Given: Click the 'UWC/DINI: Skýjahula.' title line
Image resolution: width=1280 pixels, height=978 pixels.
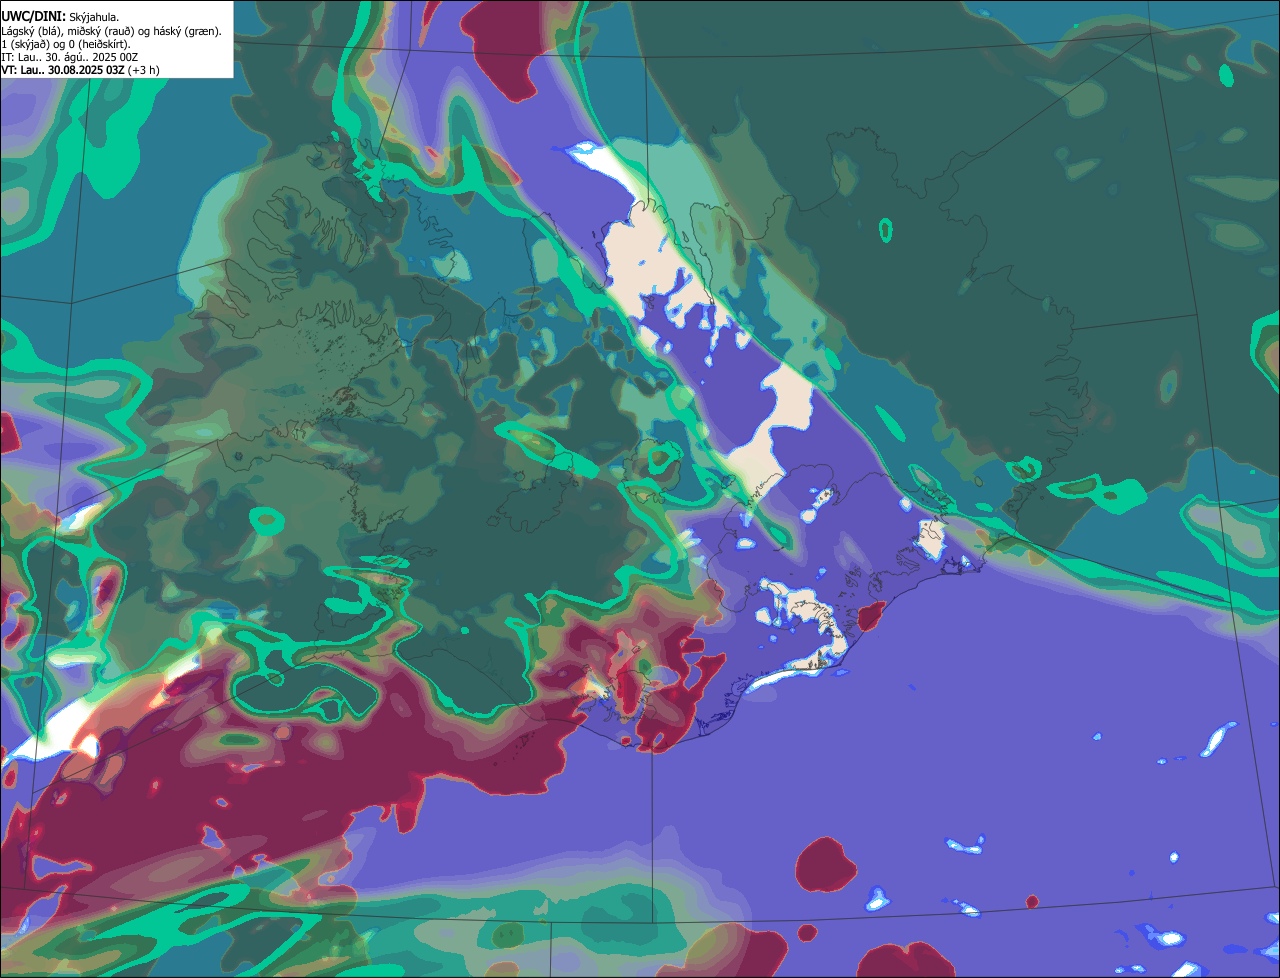Looking at the screenshot, I should click(x=60, y=17).
